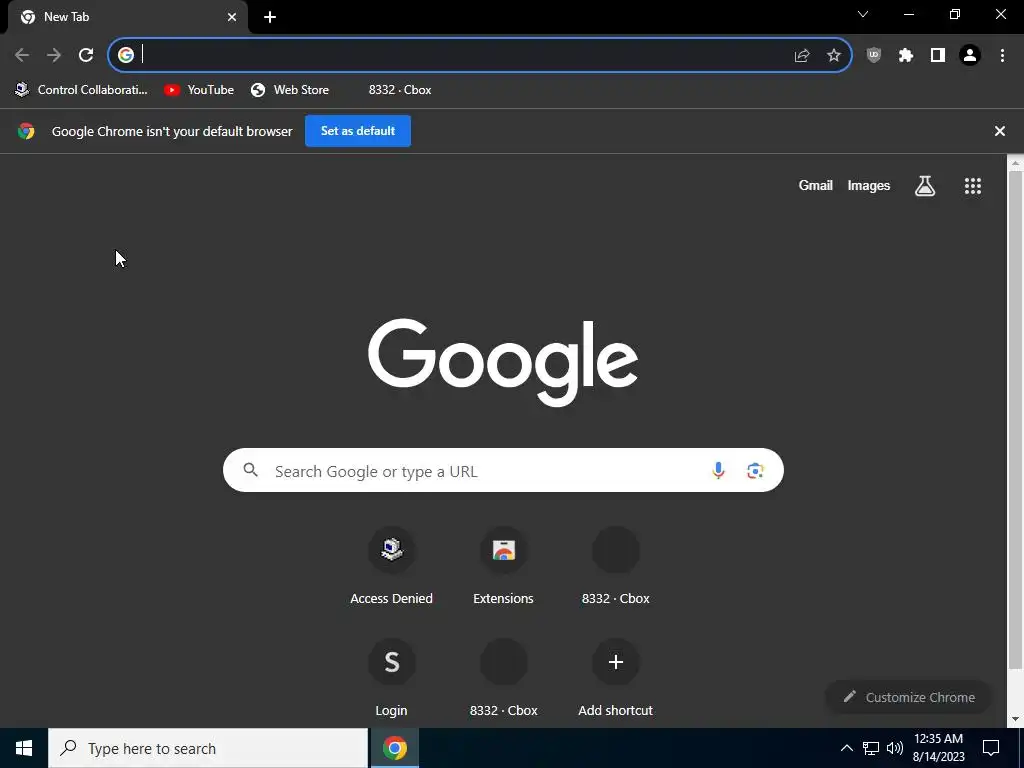Open Control Collaborati... bookmark
Screen dimensions: 1024x768
point(81,90)
